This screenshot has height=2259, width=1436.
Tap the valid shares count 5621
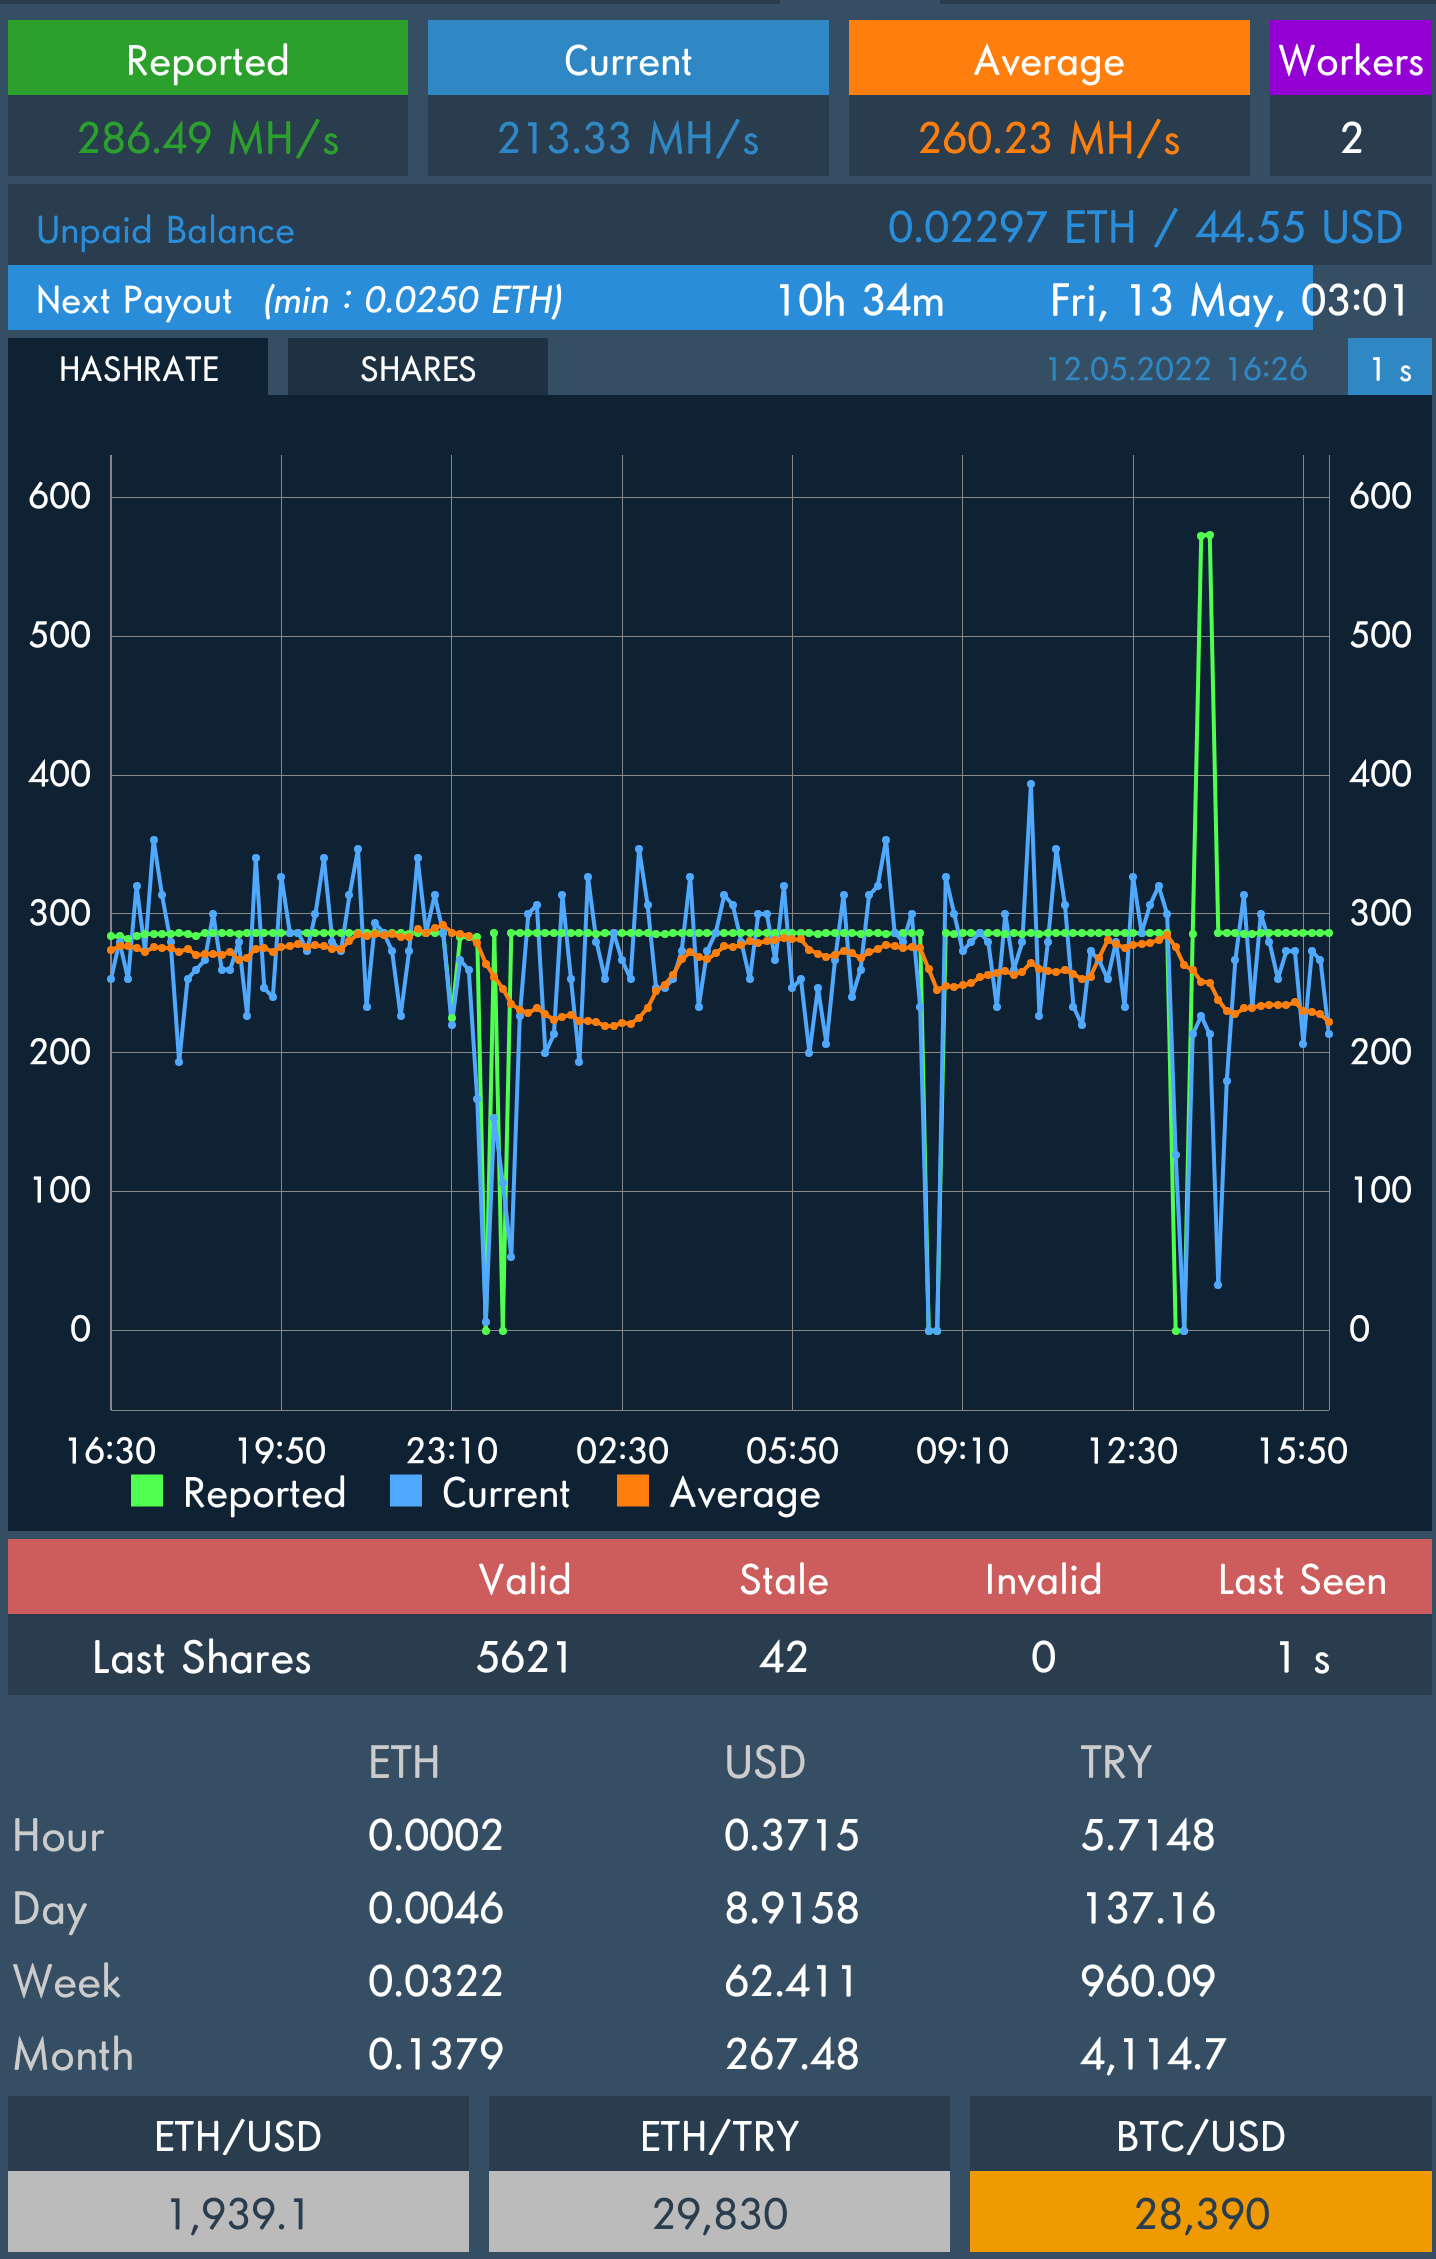pos(524,1658)
